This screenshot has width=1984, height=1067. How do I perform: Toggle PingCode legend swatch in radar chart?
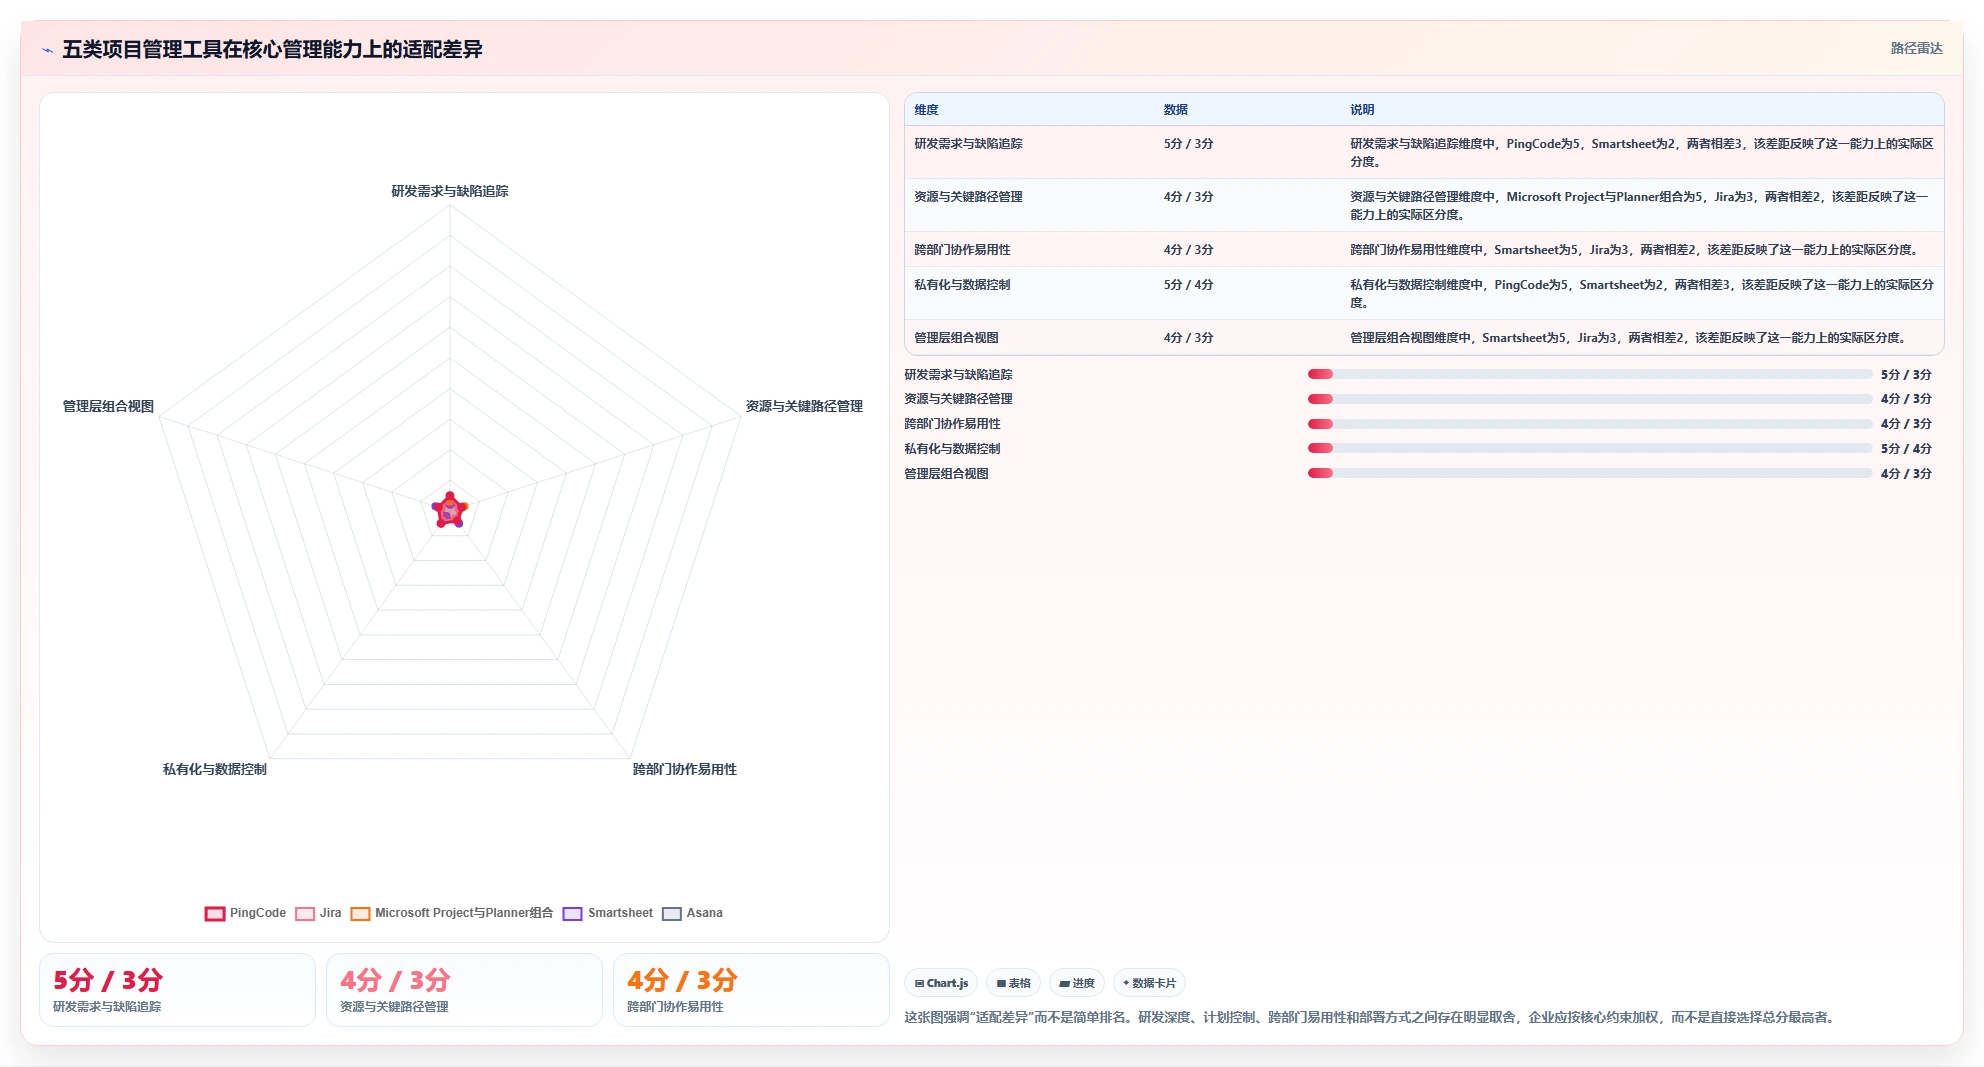coord(215,913)
